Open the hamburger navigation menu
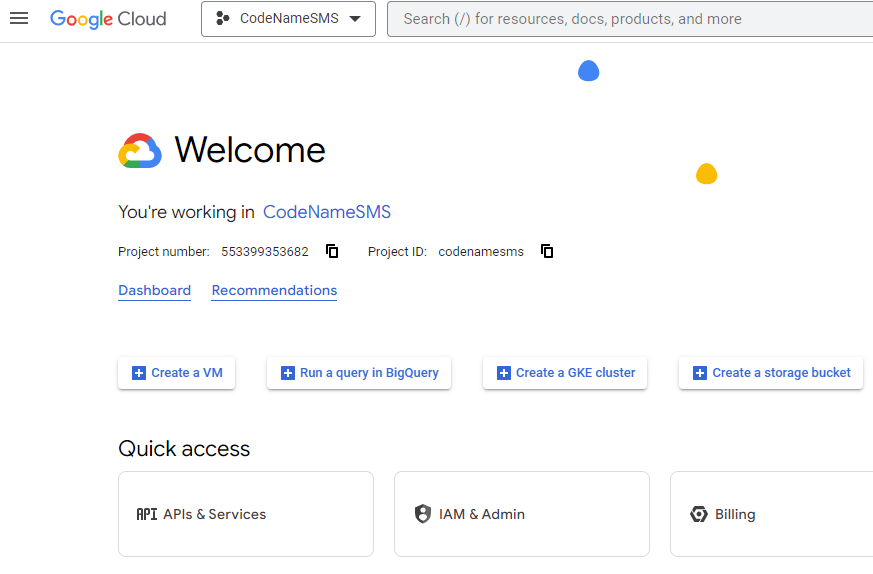 click(x=19, y=19)
